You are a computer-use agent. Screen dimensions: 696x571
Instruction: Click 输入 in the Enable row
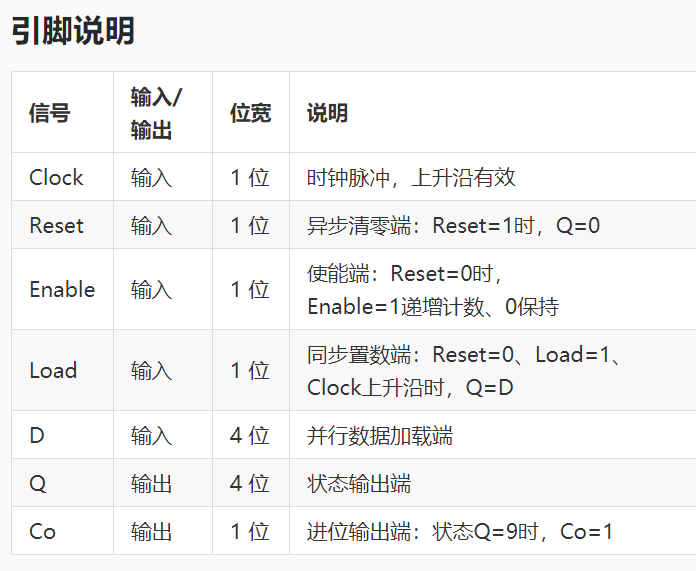point(151,289)
